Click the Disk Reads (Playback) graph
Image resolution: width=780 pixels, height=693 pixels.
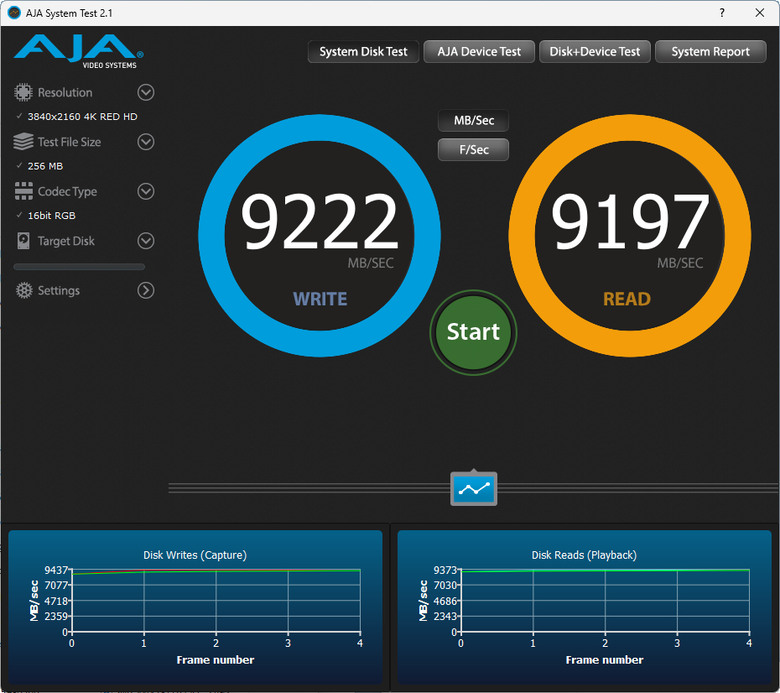(584, 607)
